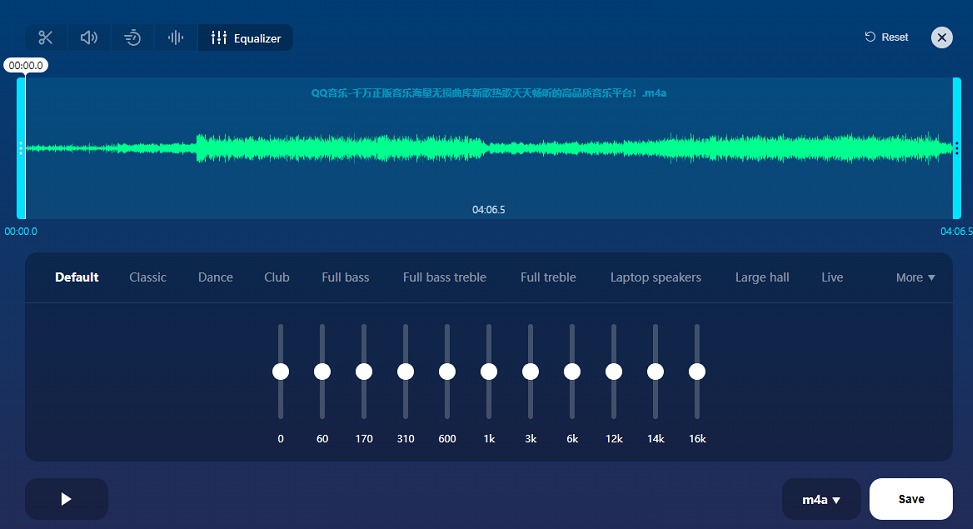
Task: Select the Dance equalizer preset
Action: coord(215,278)
